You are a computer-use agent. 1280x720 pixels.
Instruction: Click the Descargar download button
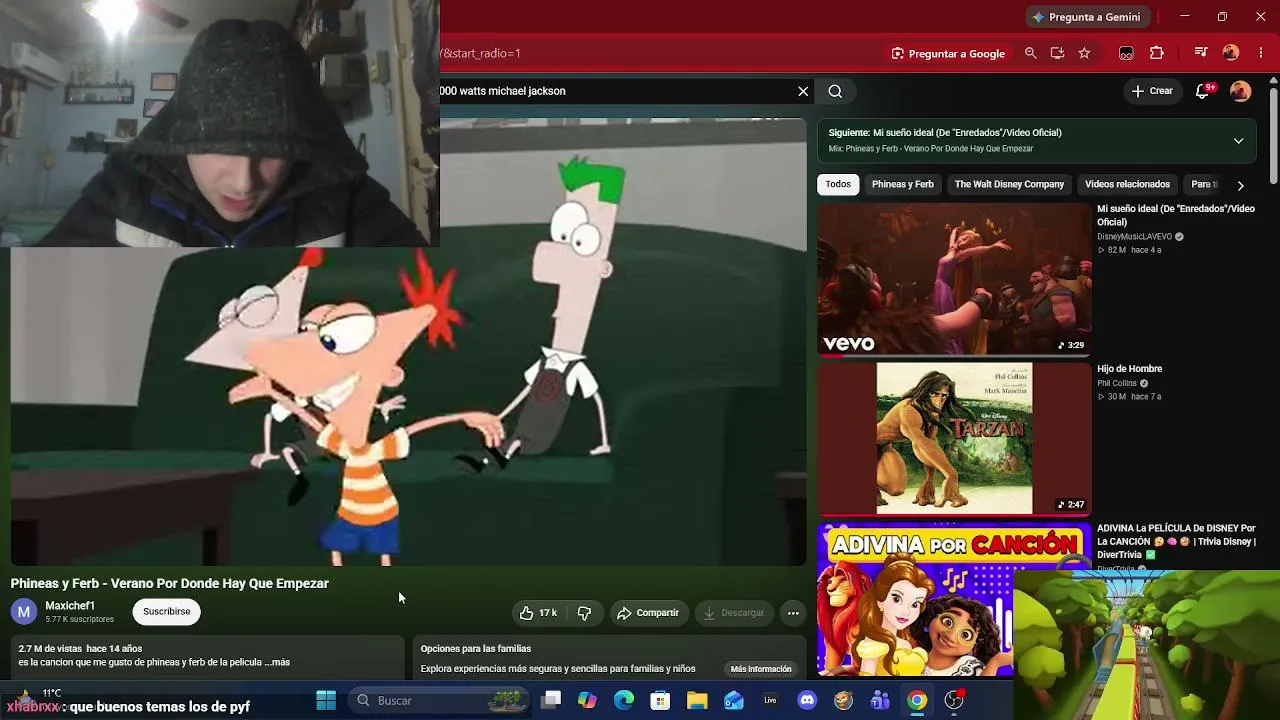coord(733,613)
